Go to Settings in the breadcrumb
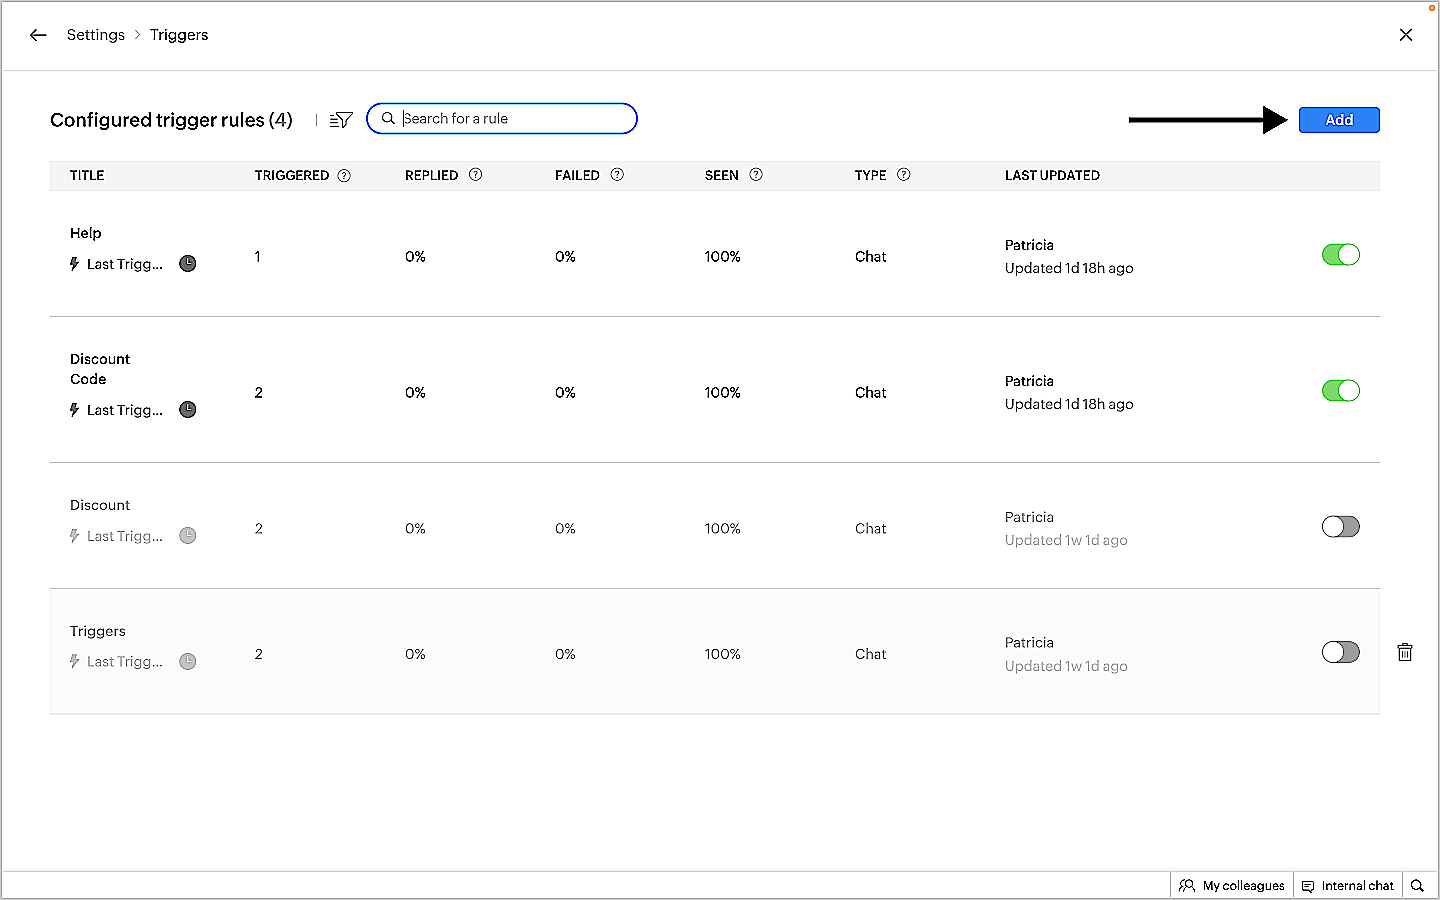This screenshot has width=1440, height=900. 96,35
